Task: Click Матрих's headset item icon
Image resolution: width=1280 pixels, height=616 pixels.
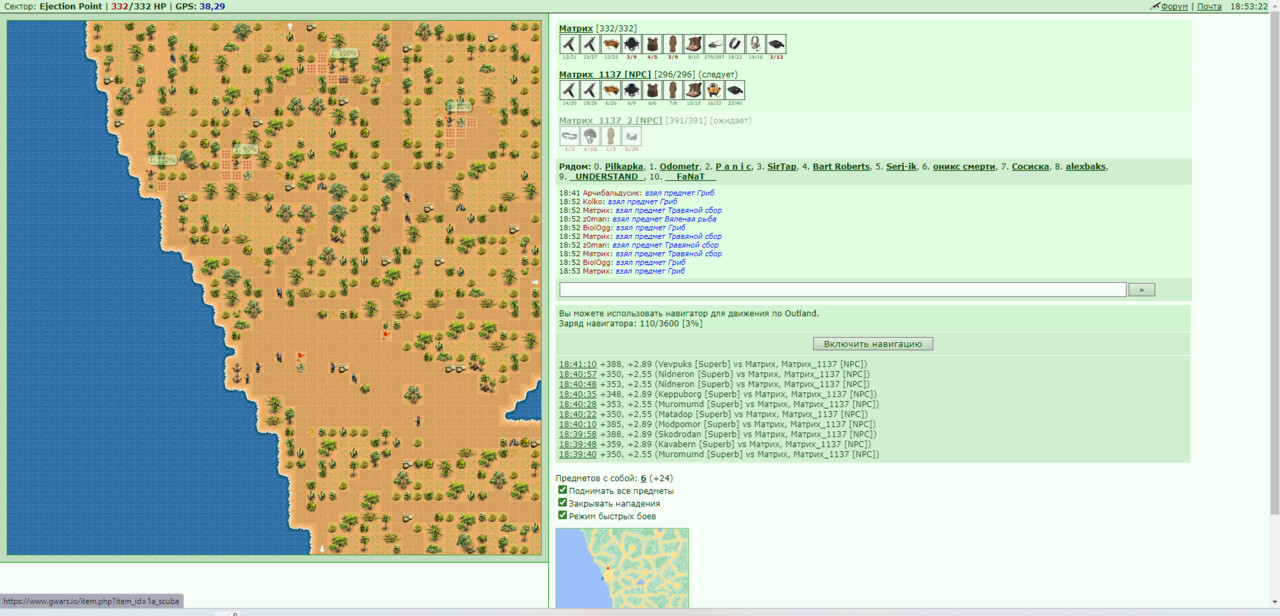Action: (x=755, y=44)
